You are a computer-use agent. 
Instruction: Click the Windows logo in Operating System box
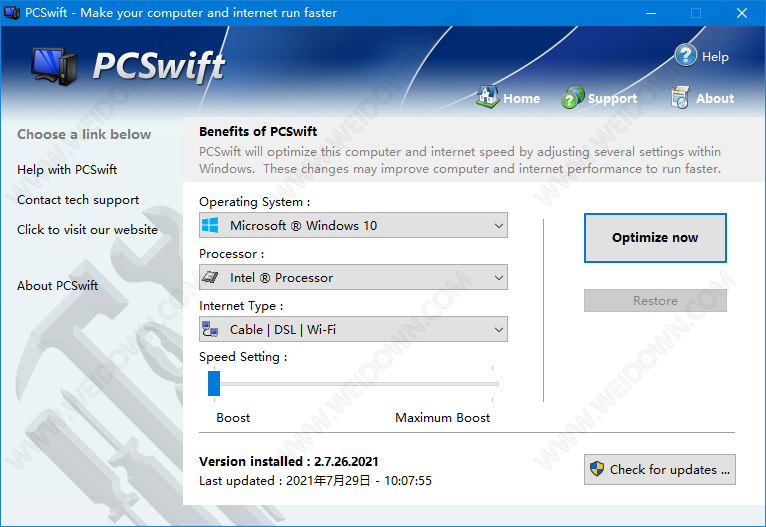210,225
